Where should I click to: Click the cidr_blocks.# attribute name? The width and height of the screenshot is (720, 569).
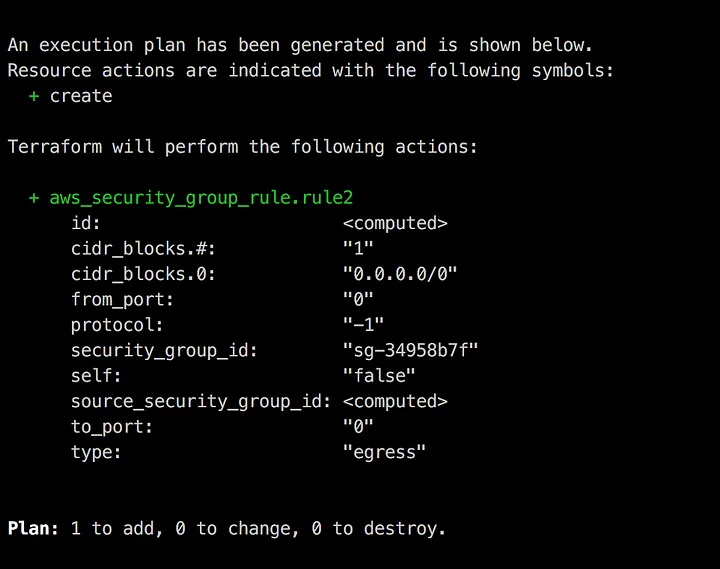(143, 249)
